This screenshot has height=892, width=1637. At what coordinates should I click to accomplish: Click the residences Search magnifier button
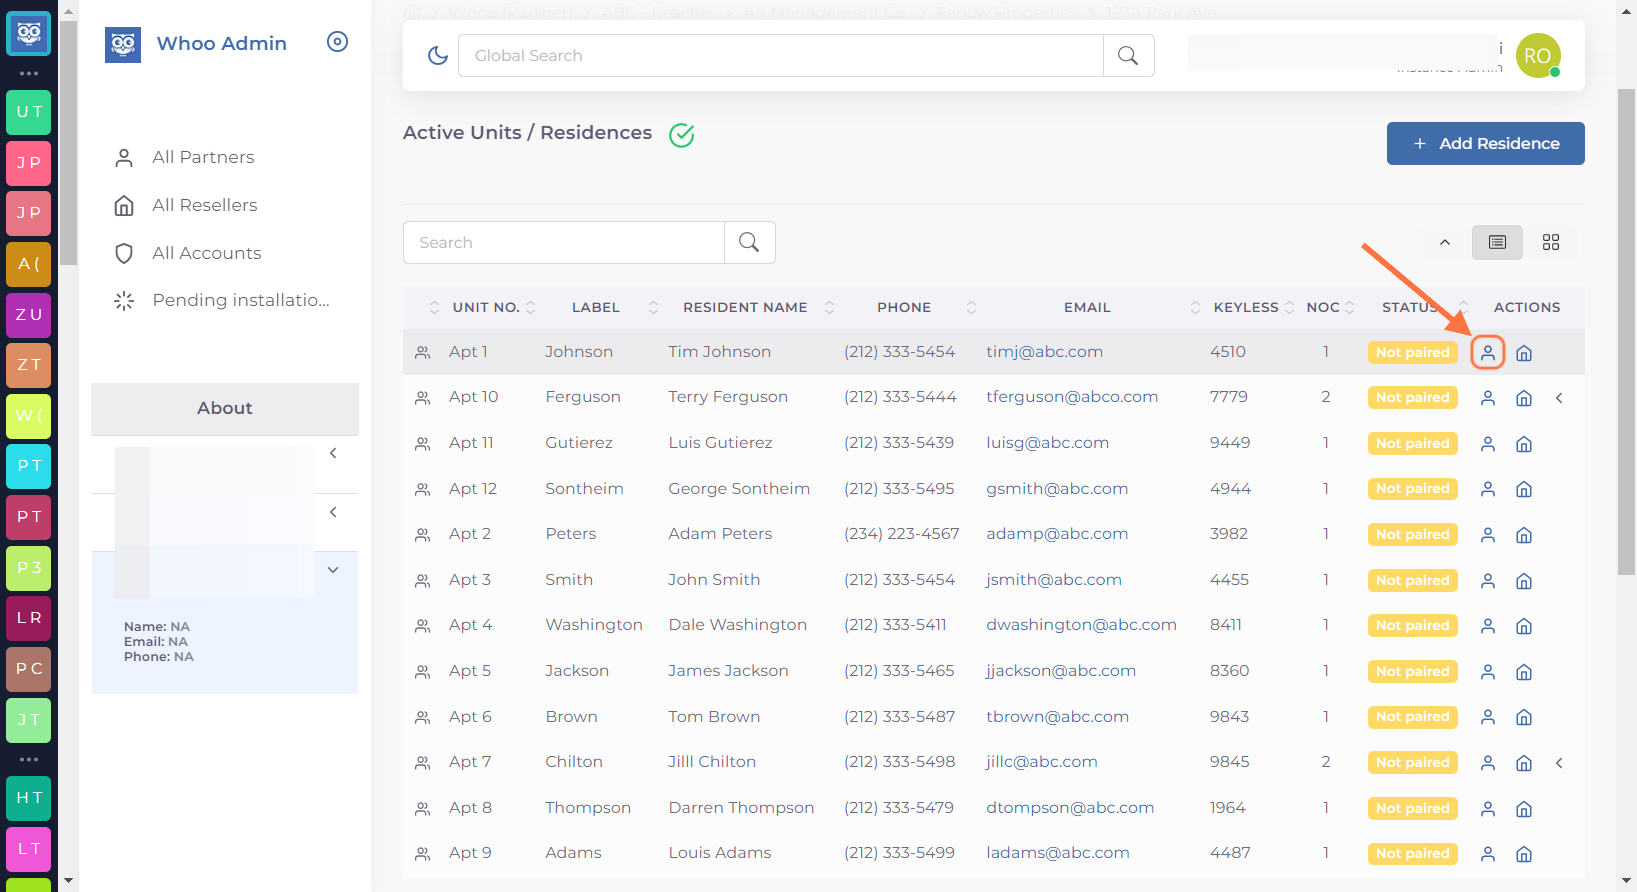point(749,242)
